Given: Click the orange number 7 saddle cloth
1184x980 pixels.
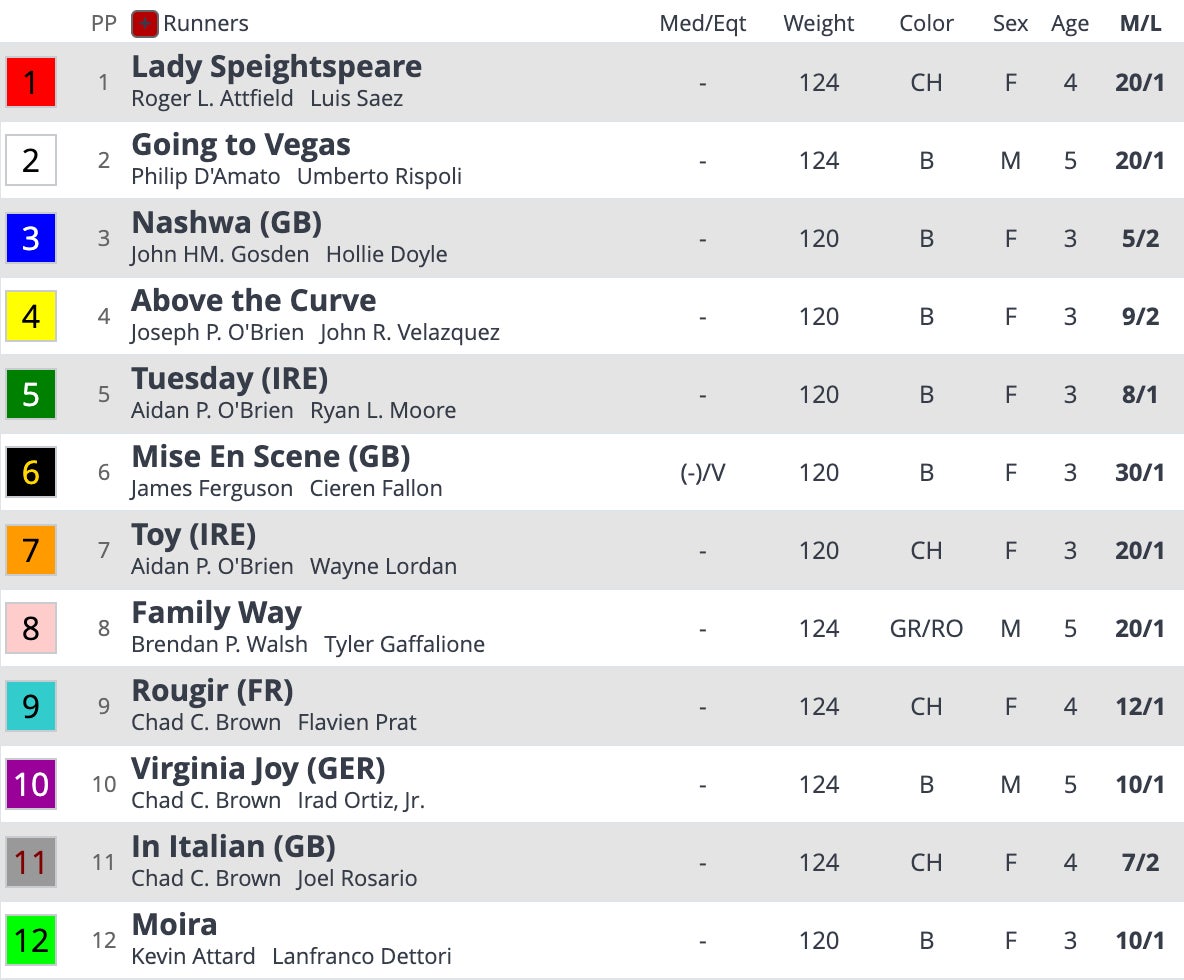Looking at the screenshot, I should (31, 551).
